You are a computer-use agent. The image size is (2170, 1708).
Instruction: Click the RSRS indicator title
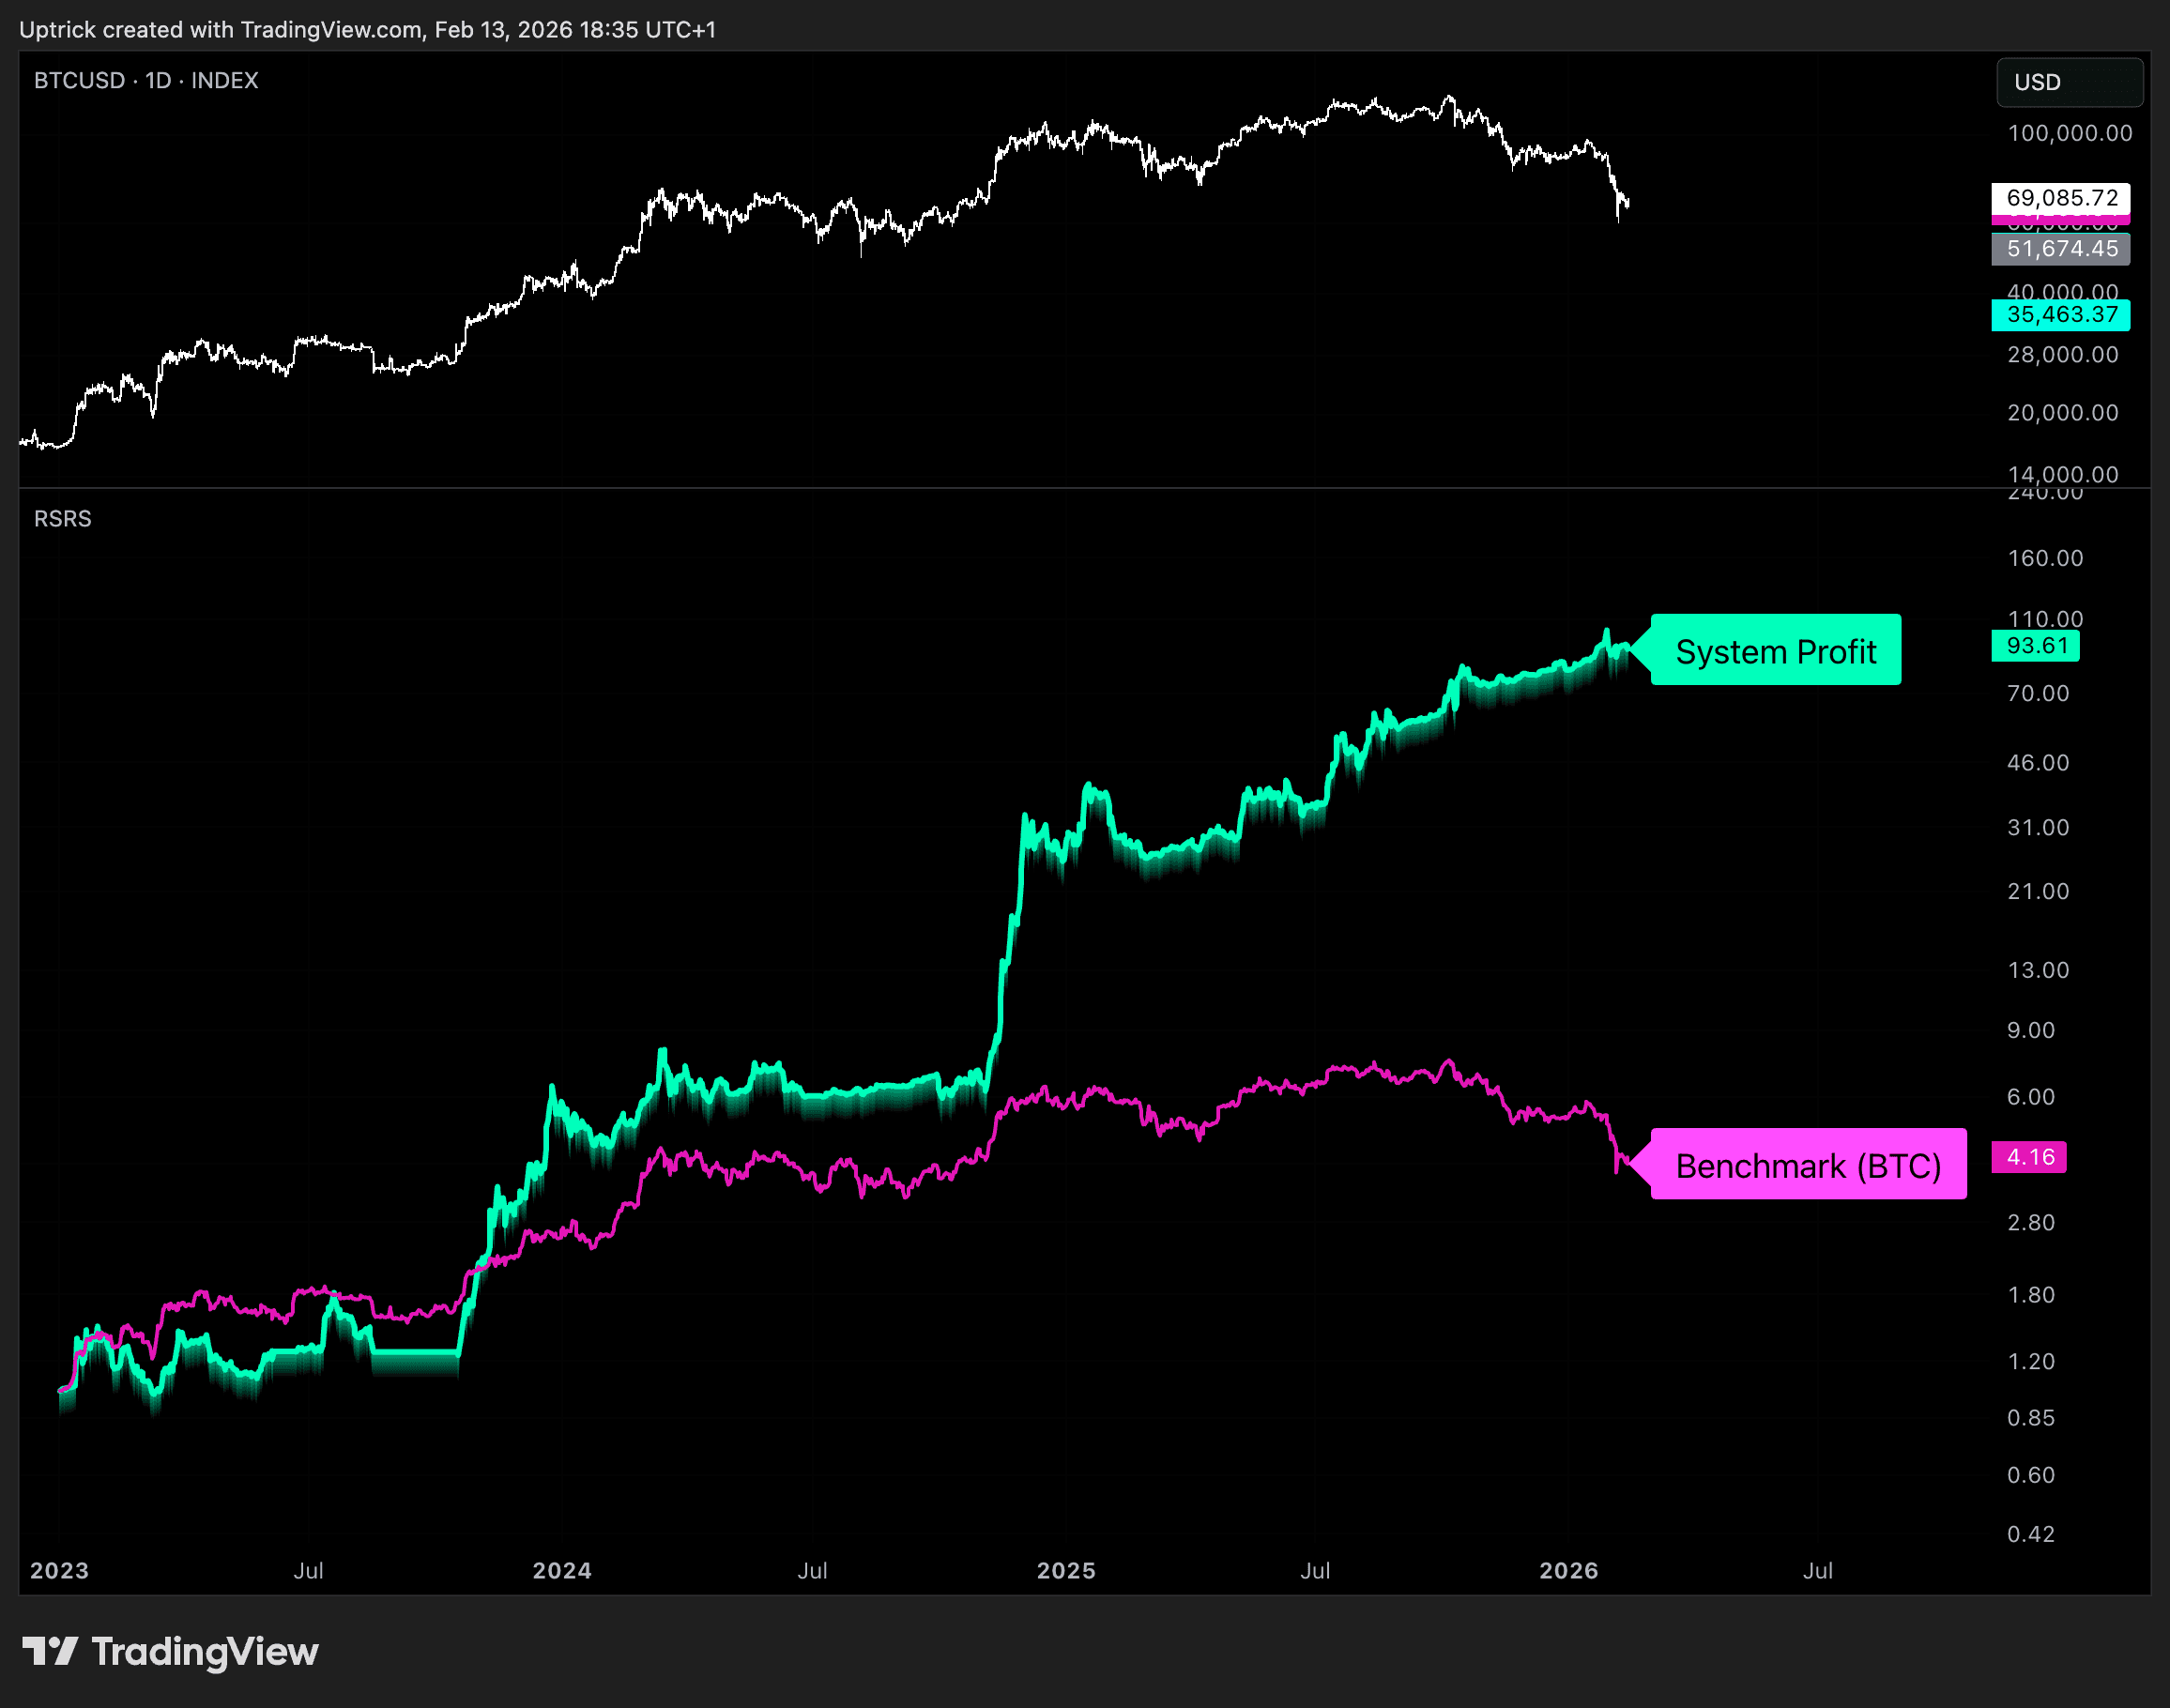[x=62, y=518]
